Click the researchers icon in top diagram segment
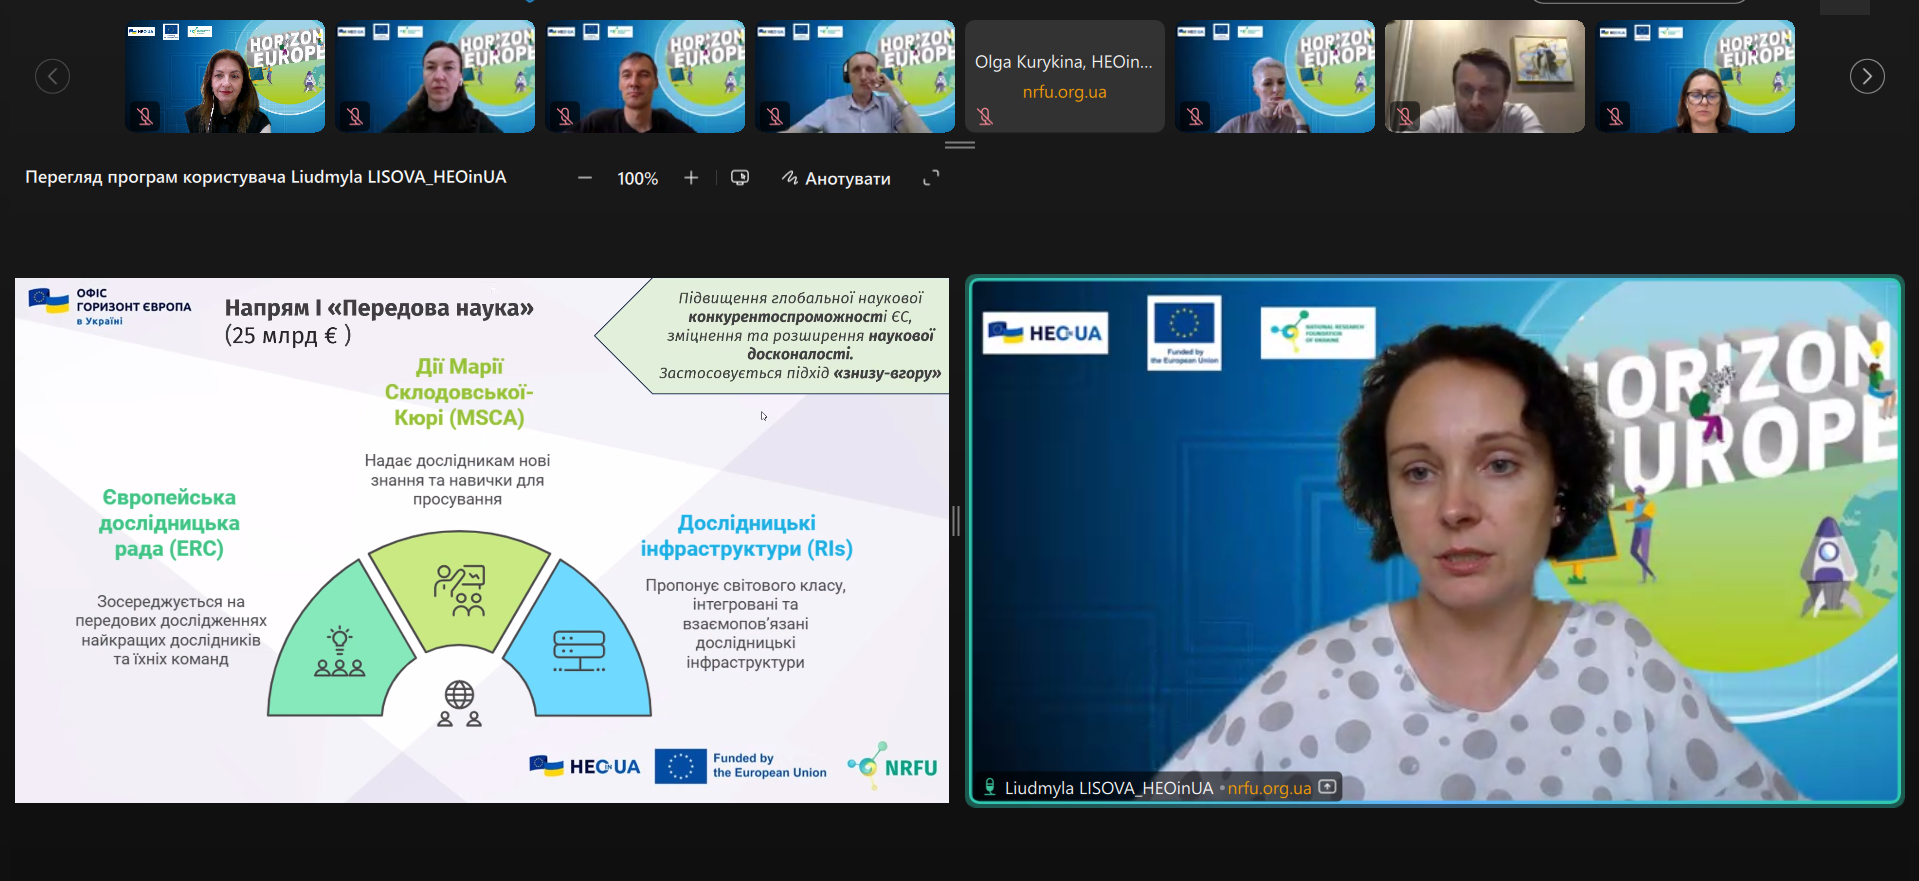1919x881 pixels. [x=459, y=590]
